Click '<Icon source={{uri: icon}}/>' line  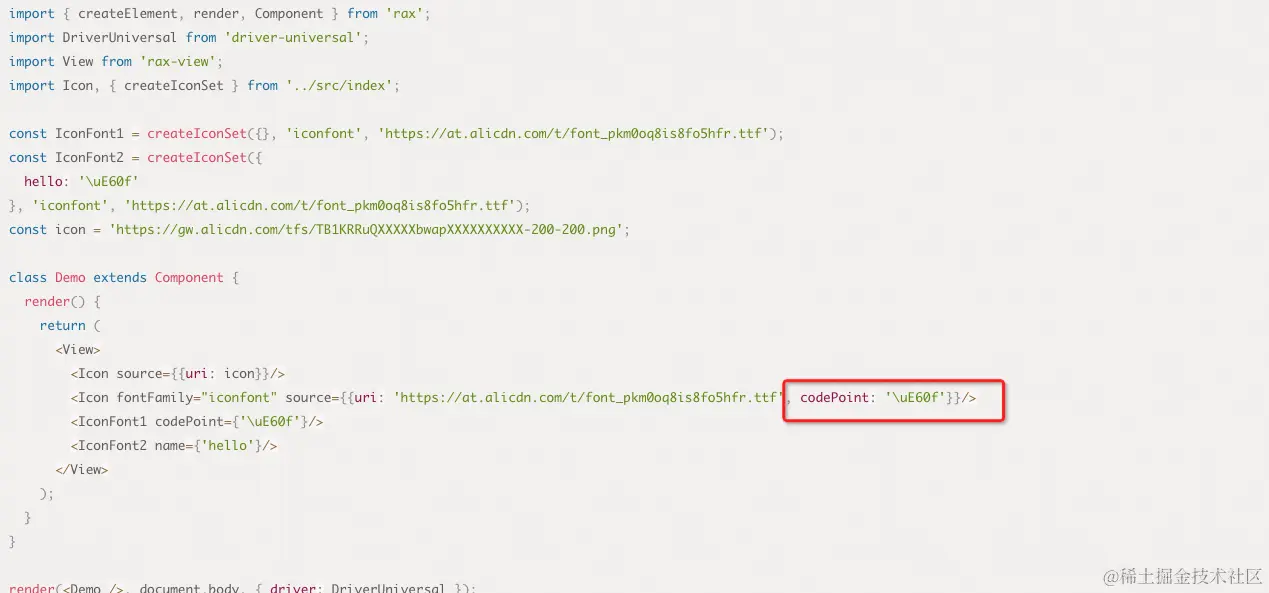click(178, 374)
